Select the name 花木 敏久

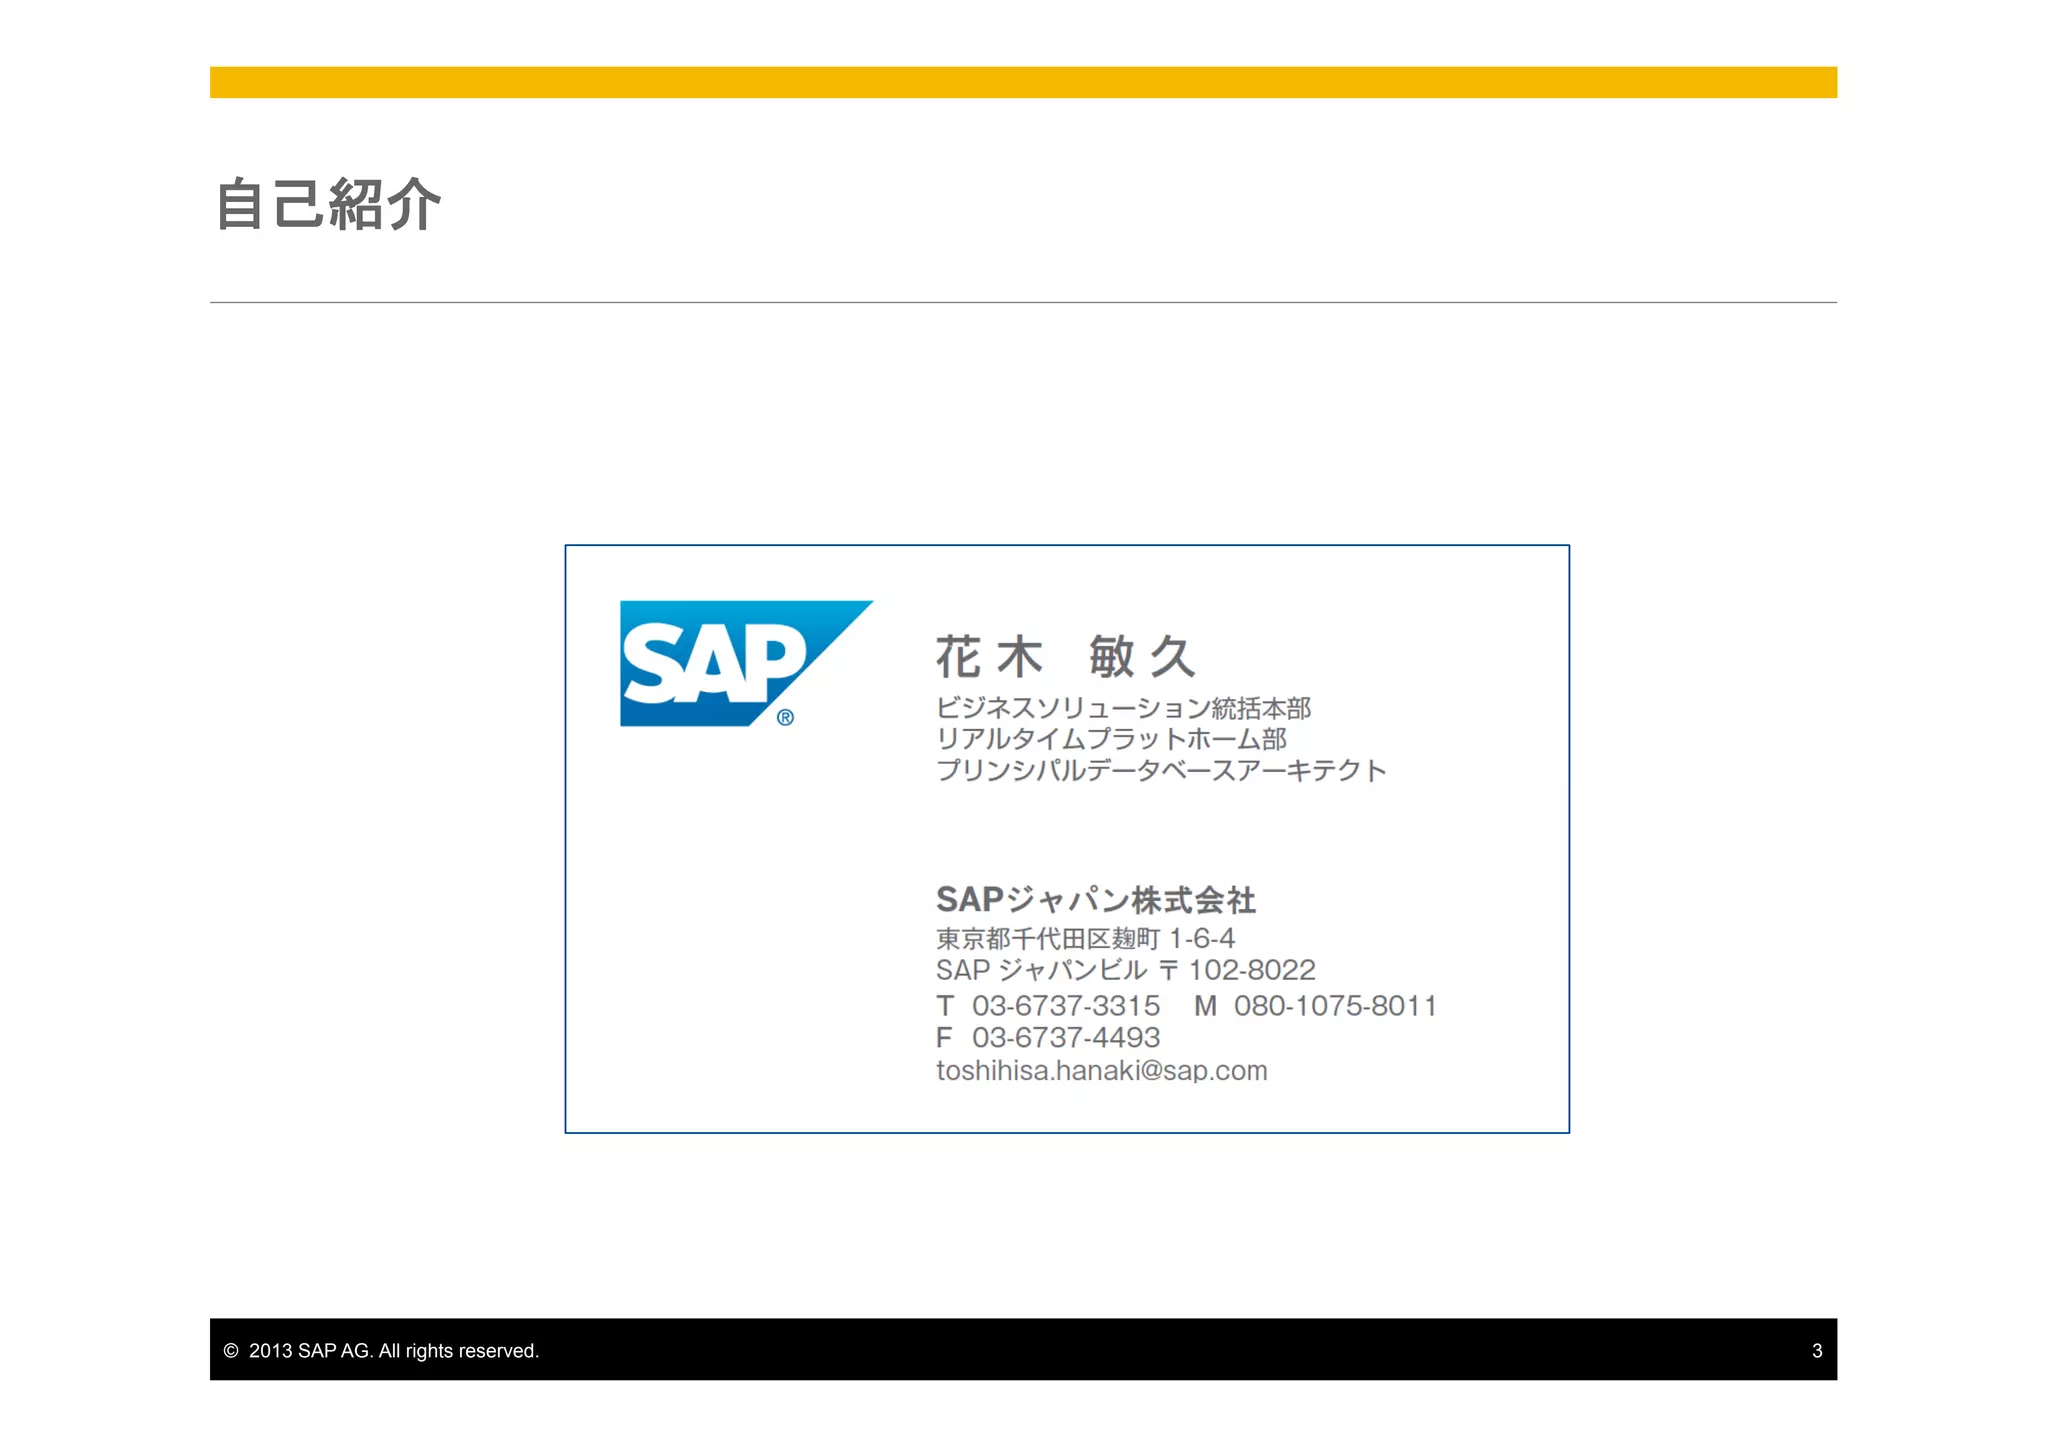tap(1065, 657)
